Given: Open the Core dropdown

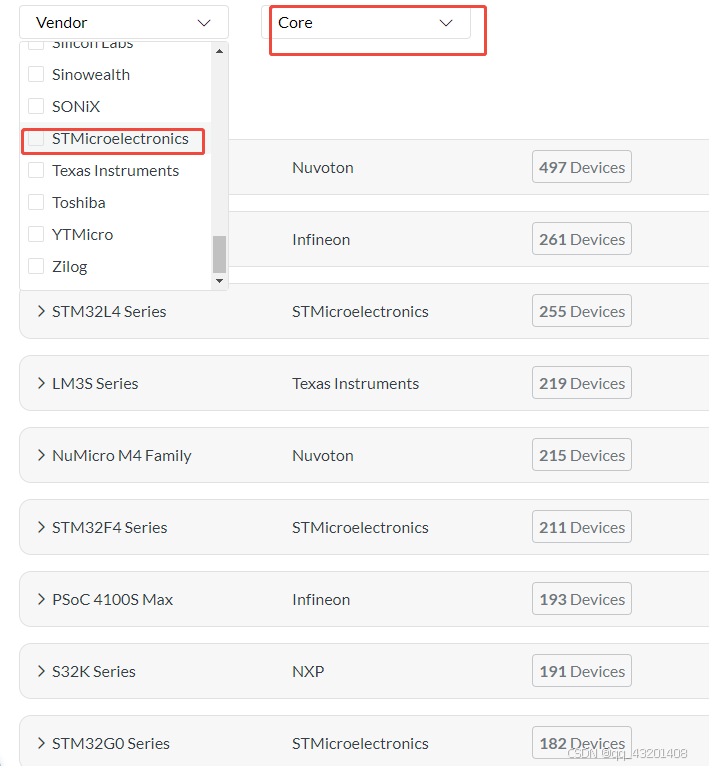Looking at the screenshot, I should pyautogui.click(x=366, y=22).
